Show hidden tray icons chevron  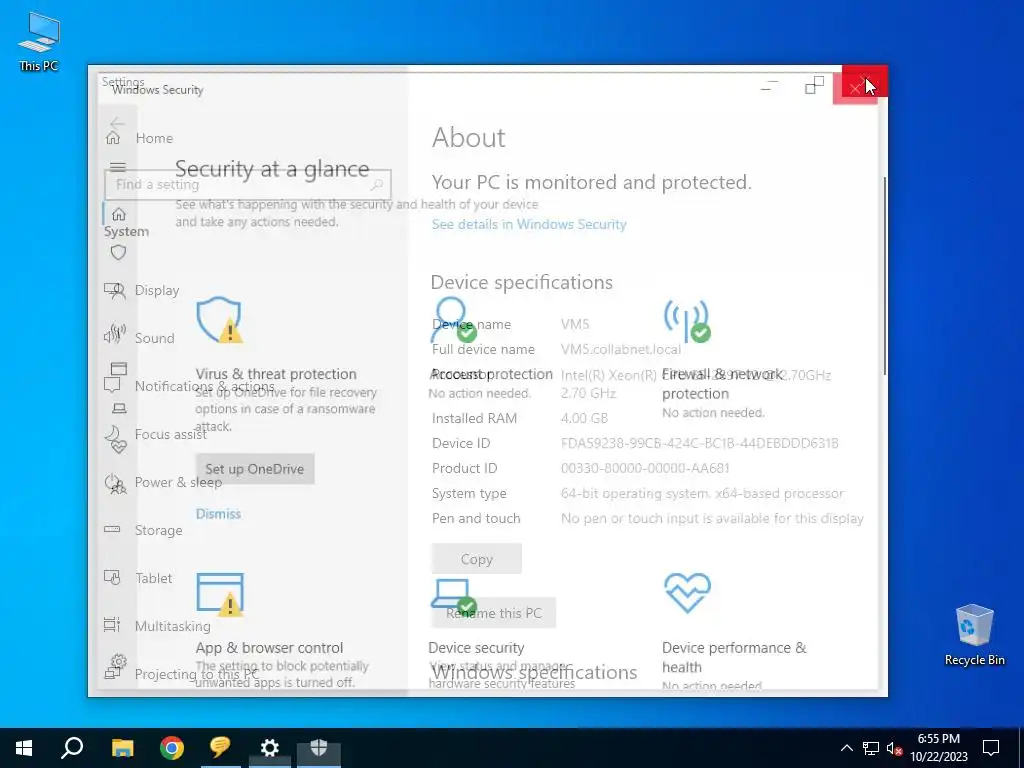[846, 748]
